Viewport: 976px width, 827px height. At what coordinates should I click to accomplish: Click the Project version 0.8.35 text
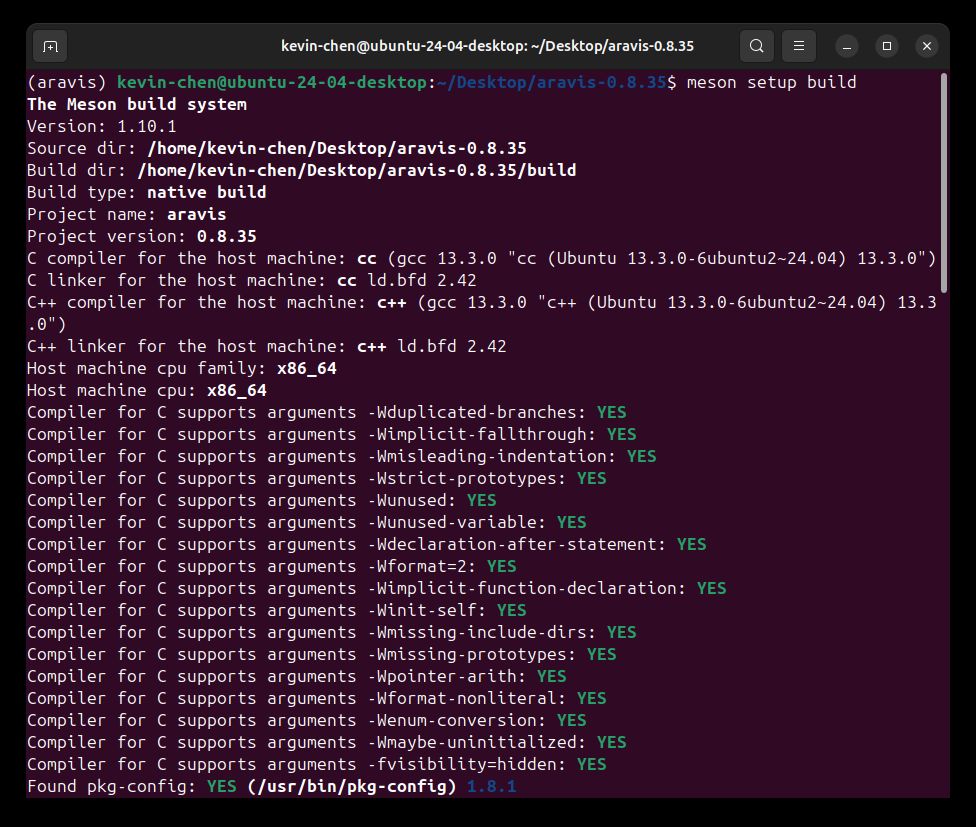point(227,236)
